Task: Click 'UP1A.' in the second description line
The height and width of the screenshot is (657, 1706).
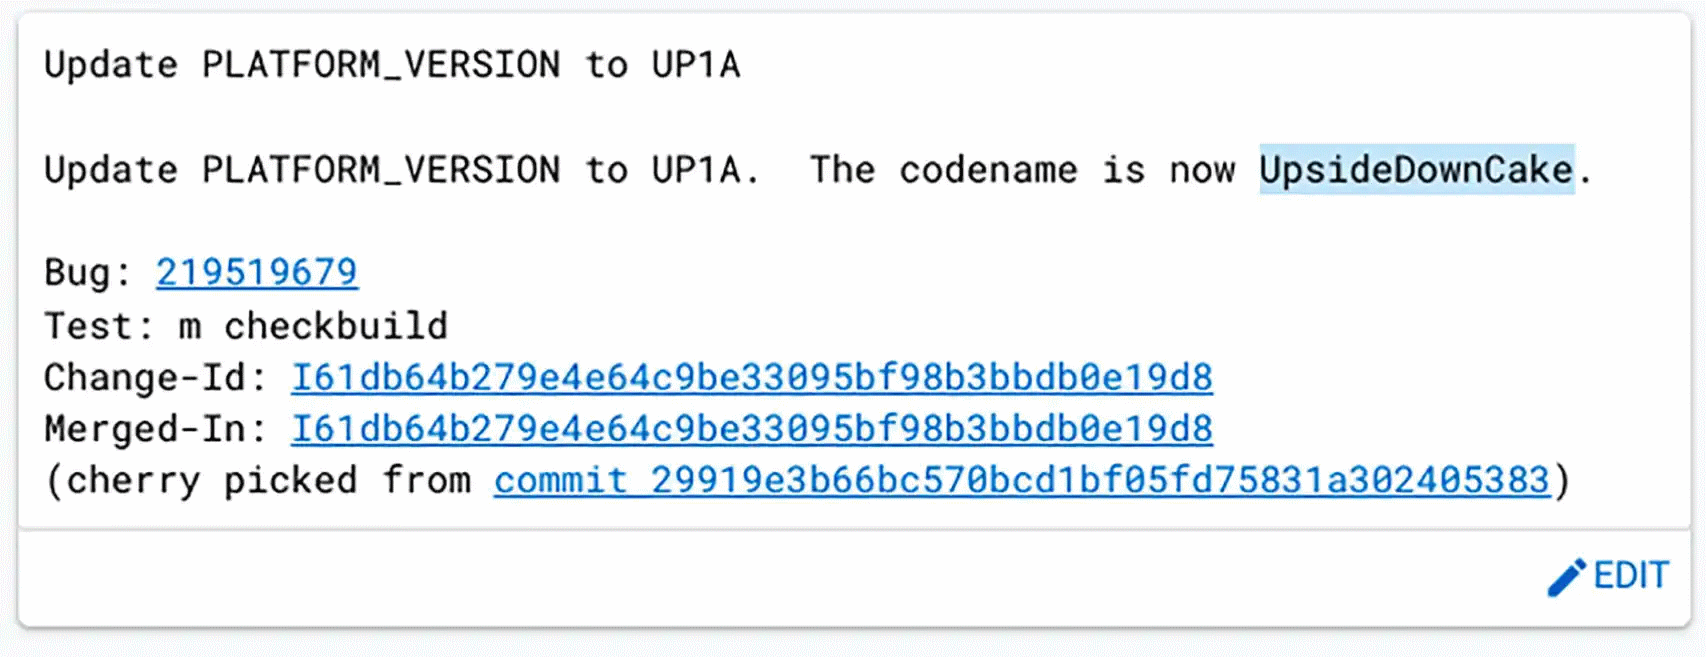Action: (705, 170)
